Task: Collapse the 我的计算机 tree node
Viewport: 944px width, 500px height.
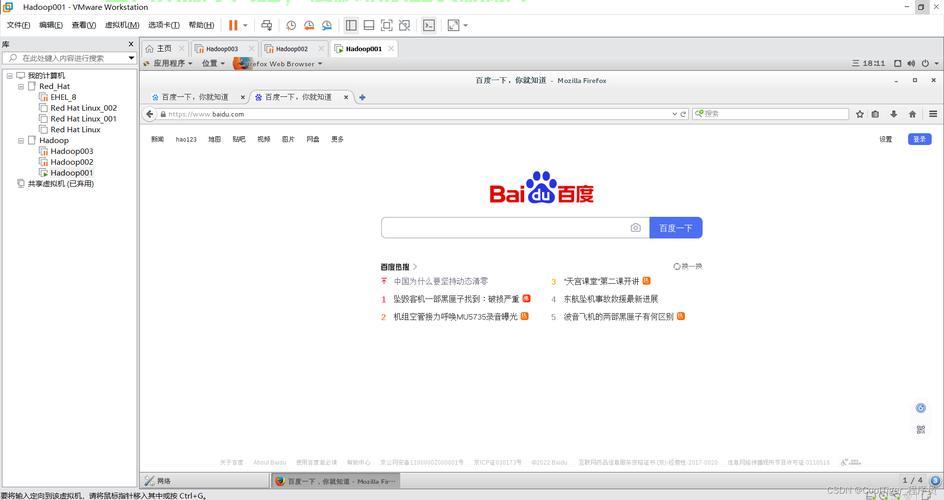Action: click(x=10, y=76)
